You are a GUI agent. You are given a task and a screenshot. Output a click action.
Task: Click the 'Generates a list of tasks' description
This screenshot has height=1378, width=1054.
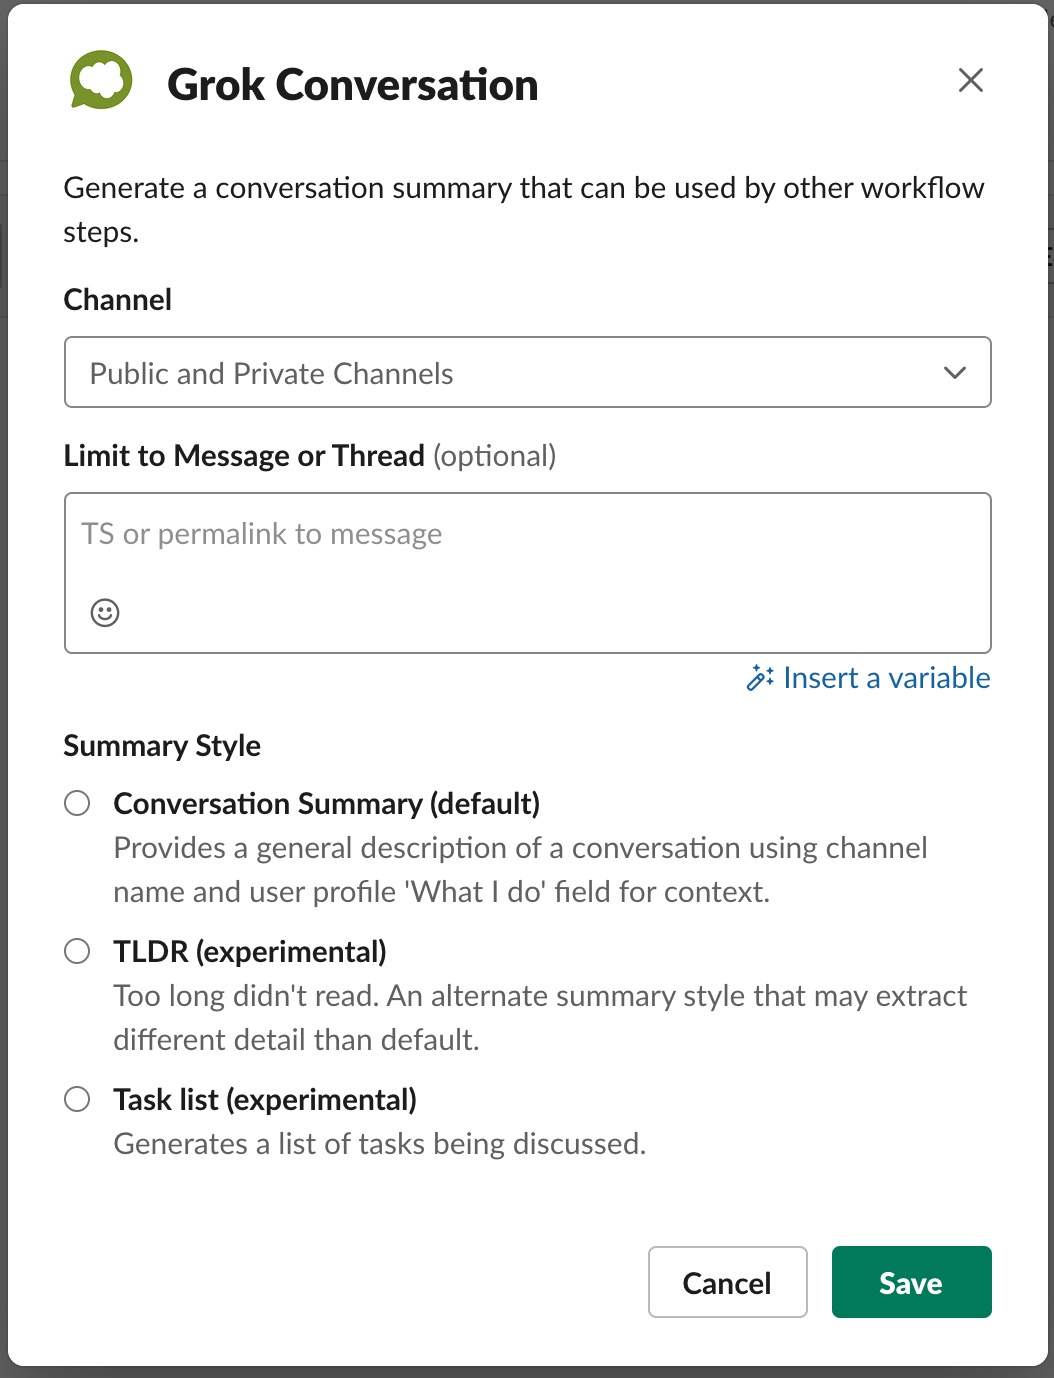pos(379,1144)
